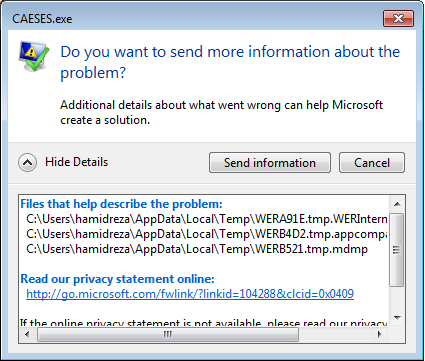Select the WERB521.tmp.mdmp file path
Screen dimensions: 425x361
[x=197, y=249]
